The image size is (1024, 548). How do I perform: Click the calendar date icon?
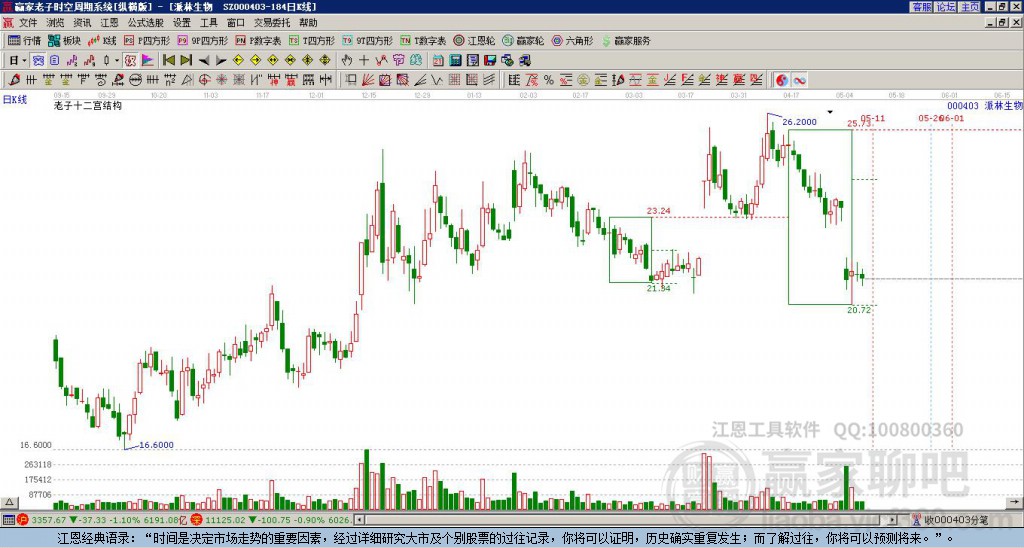(x=438, y=61)
